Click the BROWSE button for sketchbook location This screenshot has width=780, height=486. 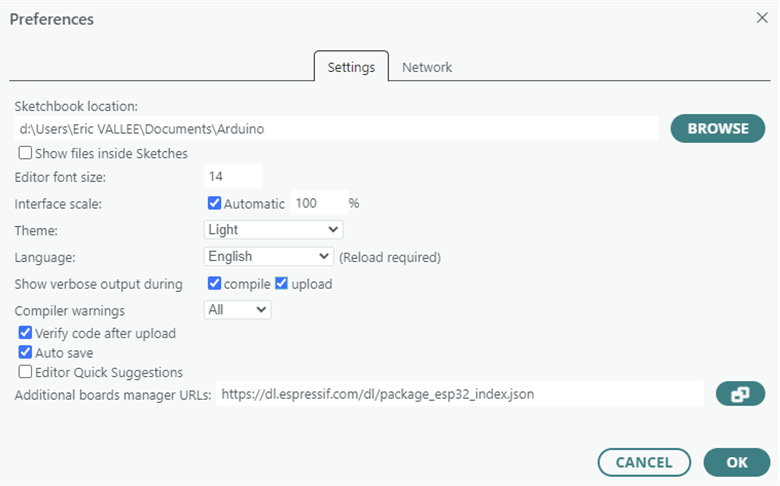coord(717,128)
